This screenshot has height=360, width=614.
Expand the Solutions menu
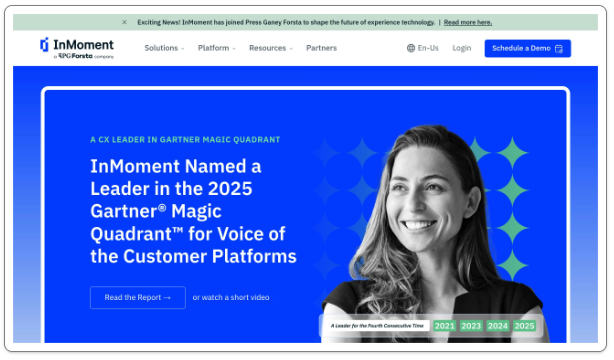[x=164, y=48]
